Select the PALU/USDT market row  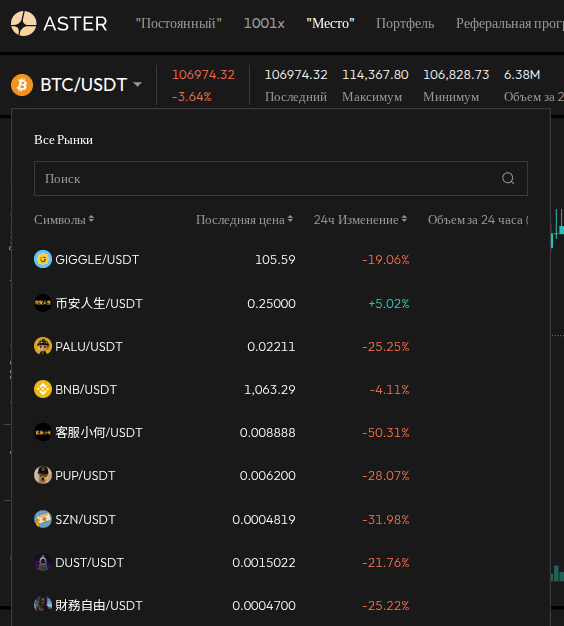[281, 347]
